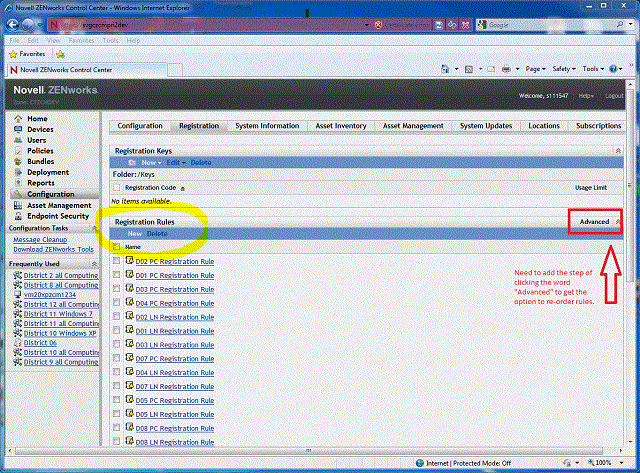
Task: Click the Reports icon in sidebar
Action: tap(18, 183)
